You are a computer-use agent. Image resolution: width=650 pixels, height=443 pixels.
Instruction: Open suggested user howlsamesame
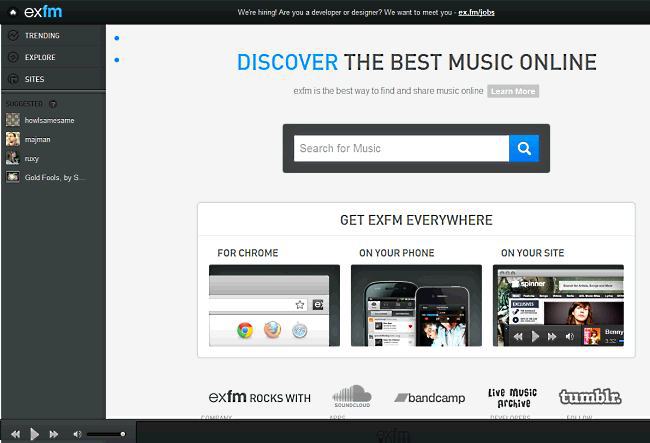[49, 120]
